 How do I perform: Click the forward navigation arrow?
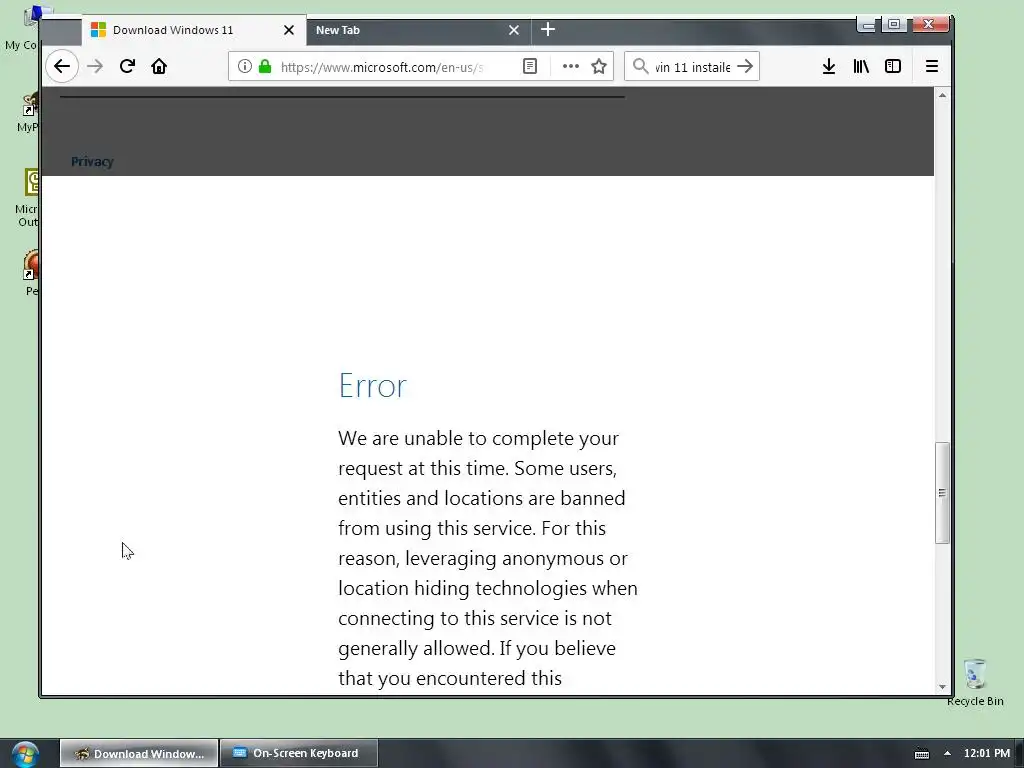(x=95, y=66)
